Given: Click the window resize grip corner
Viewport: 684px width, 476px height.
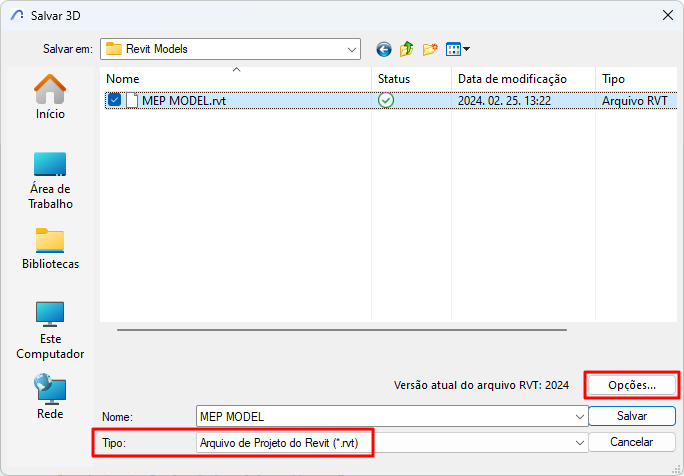Looking at the screenshot, I should click(x=674, y=468).
